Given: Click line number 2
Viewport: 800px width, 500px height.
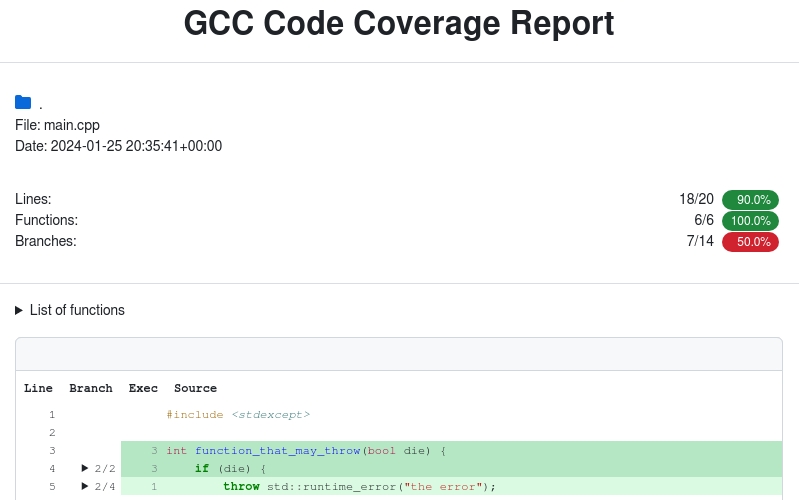Looking at the screenshot, I should tap(52, 433).
